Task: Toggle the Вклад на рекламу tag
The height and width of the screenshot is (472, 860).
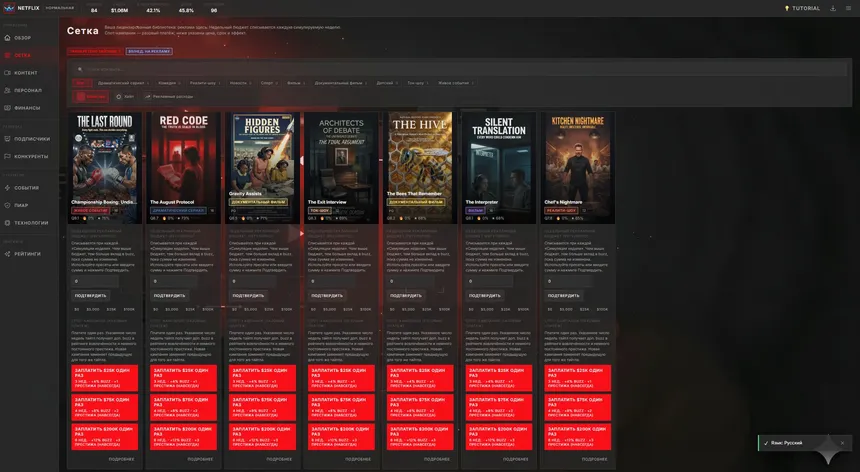Action: tap(149, 50)
